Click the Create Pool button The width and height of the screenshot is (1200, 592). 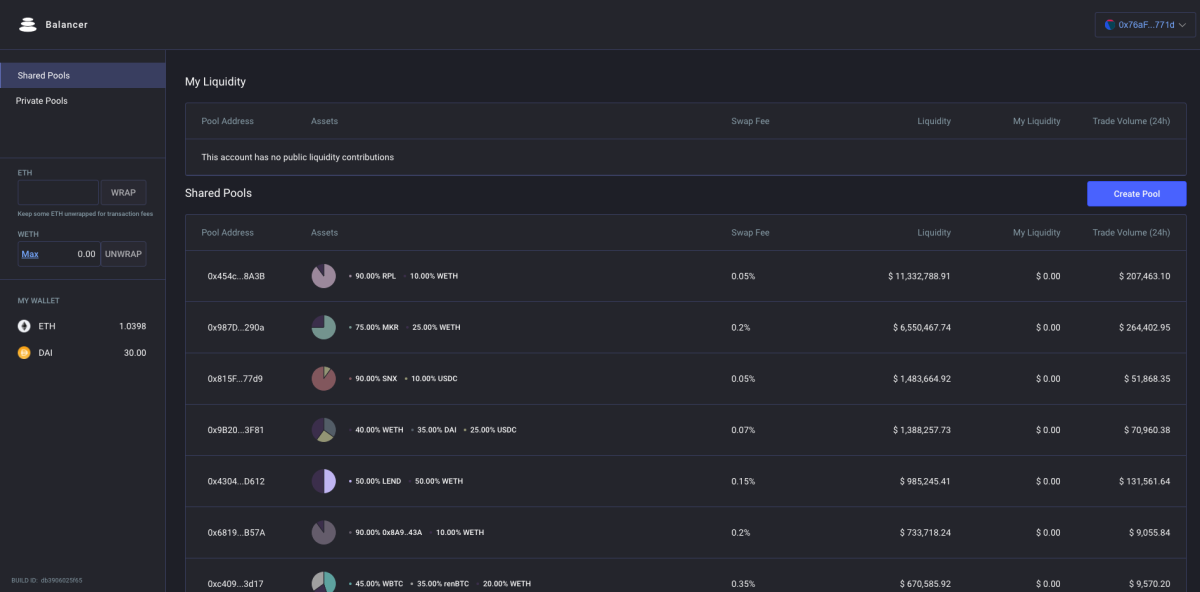point(1136,194)
